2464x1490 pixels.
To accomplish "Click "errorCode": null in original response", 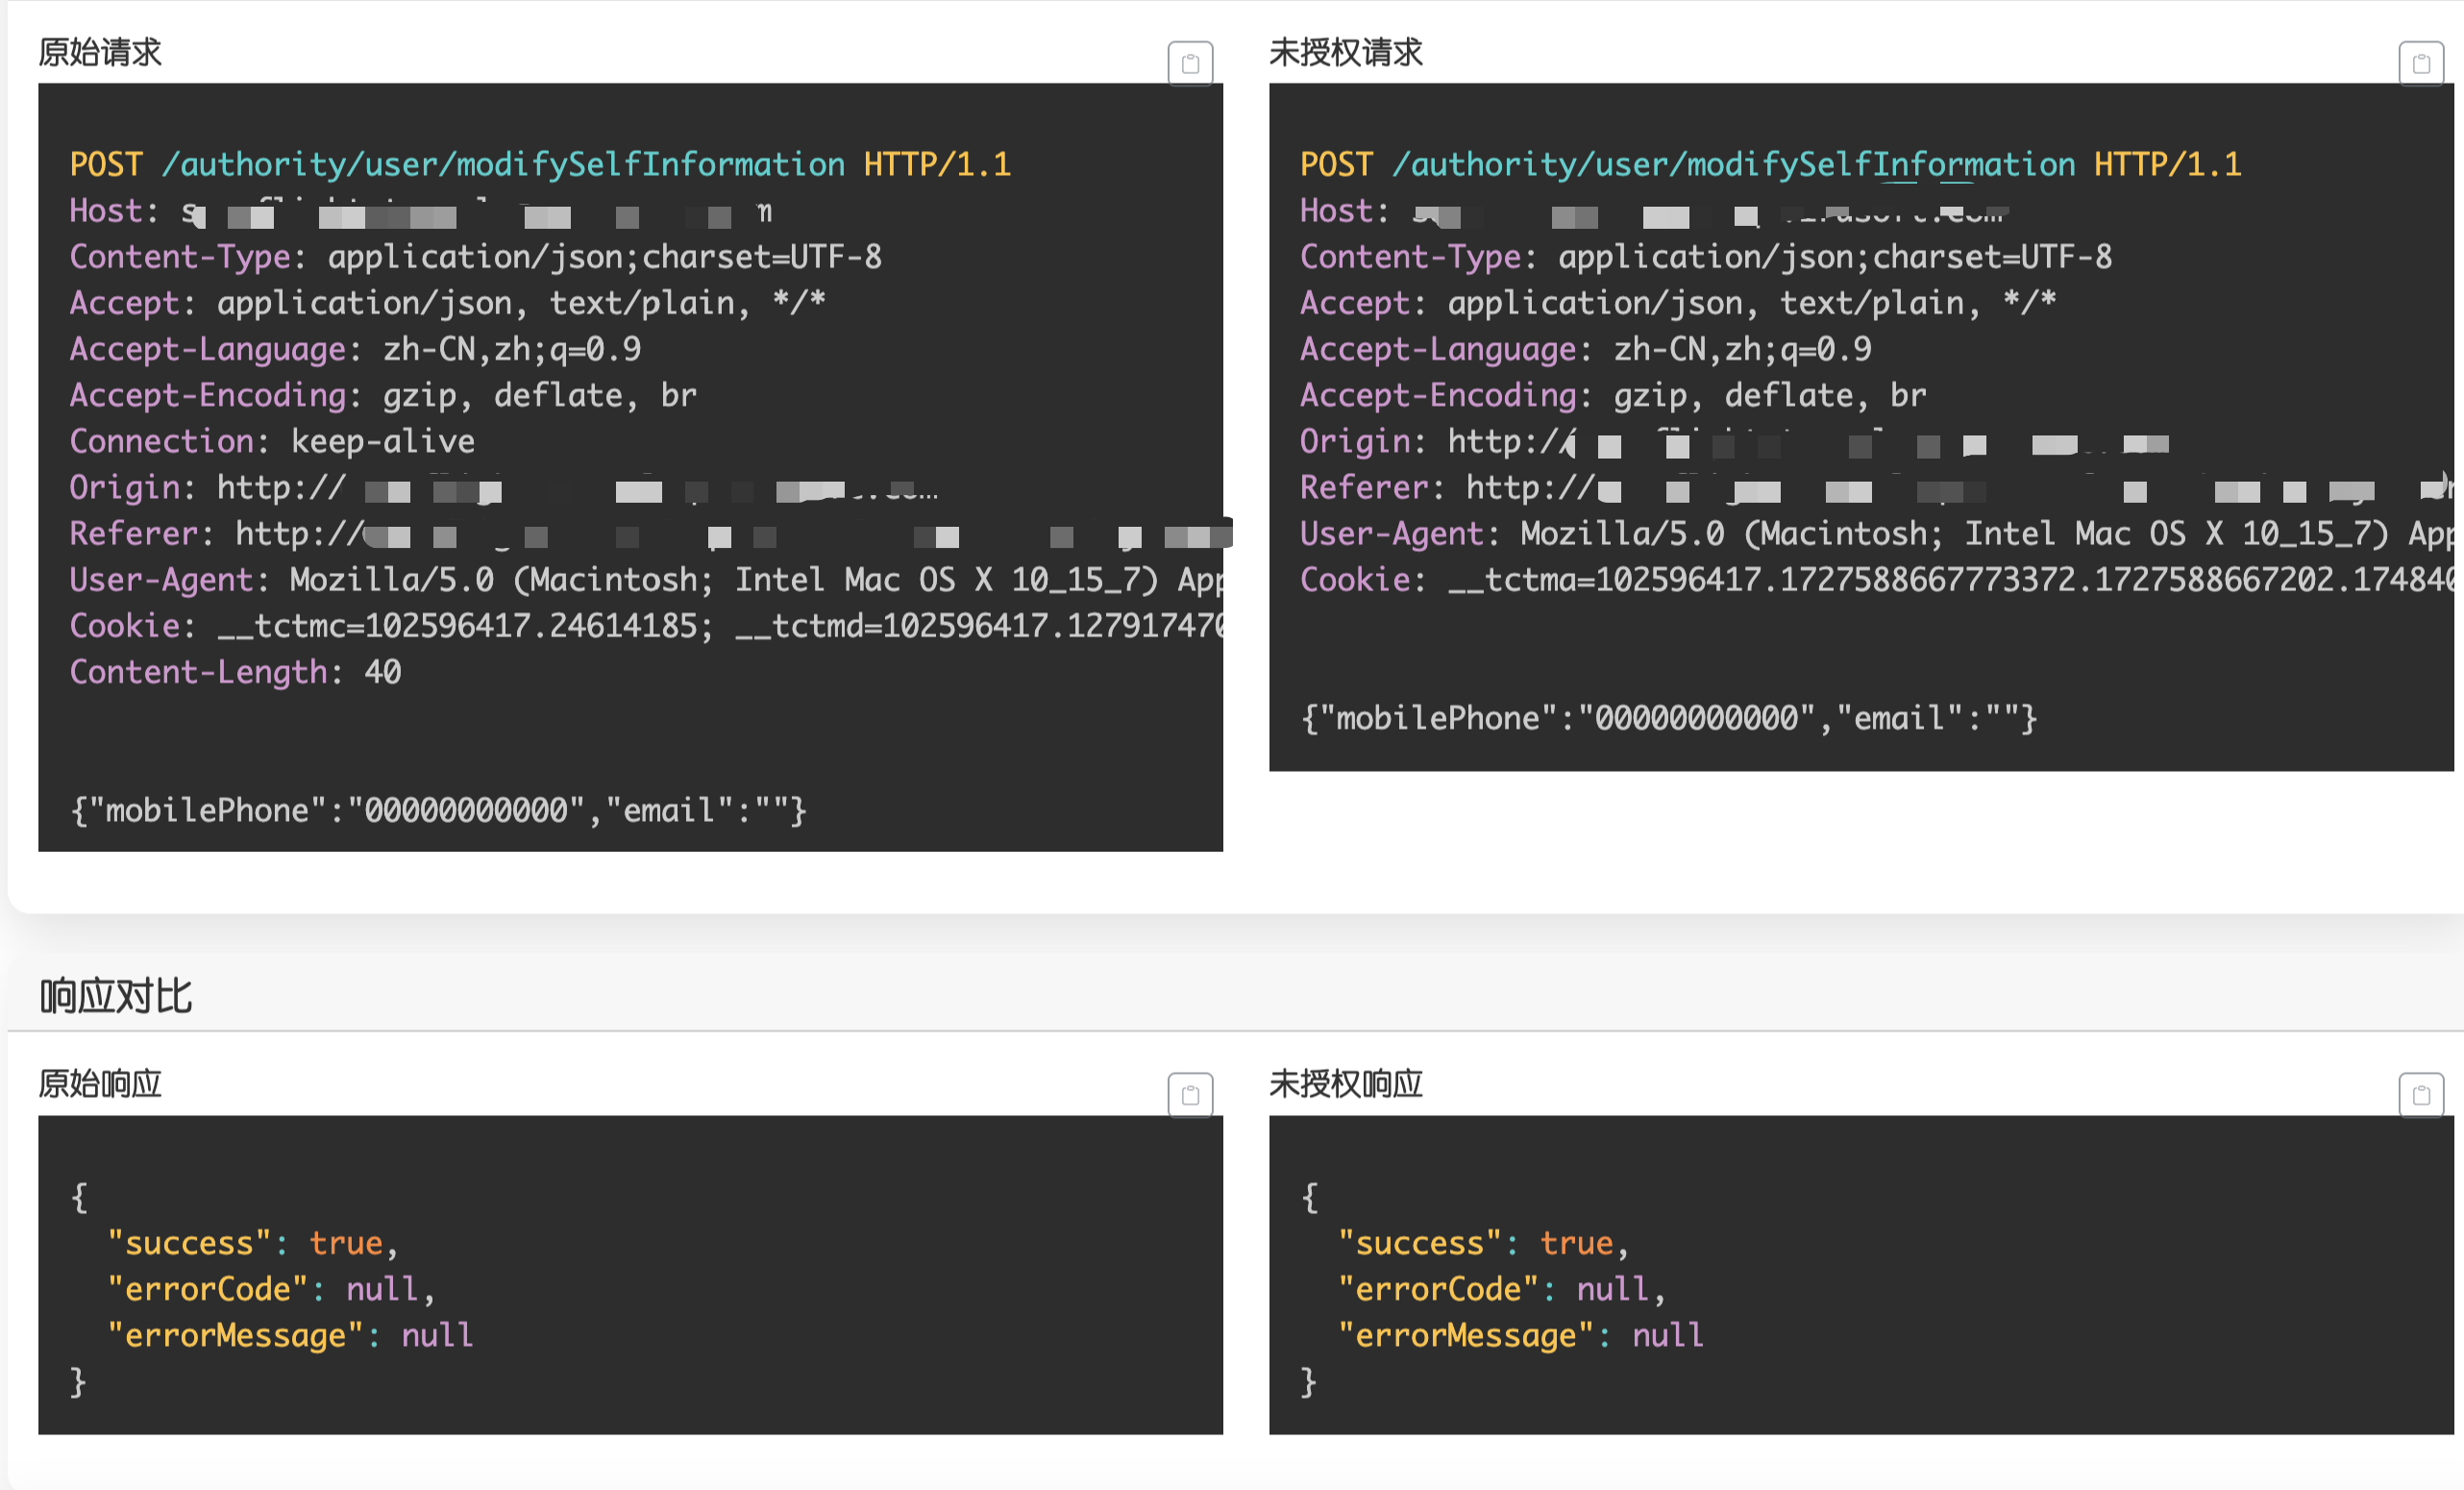I will coord(270,1289).
